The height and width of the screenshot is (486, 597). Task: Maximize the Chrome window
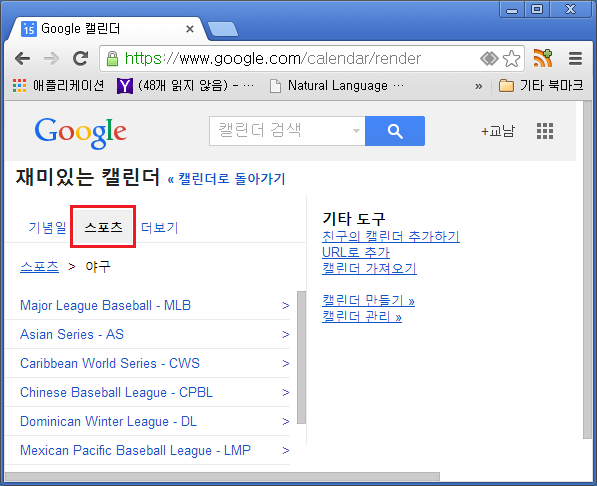[x=537, y=10]
